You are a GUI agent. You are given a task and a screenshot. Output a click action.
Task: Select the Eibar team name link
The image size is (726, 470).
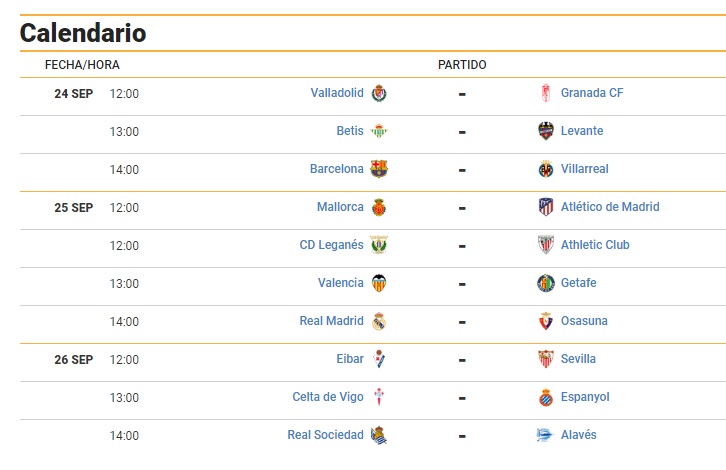[x=350, y=359]
